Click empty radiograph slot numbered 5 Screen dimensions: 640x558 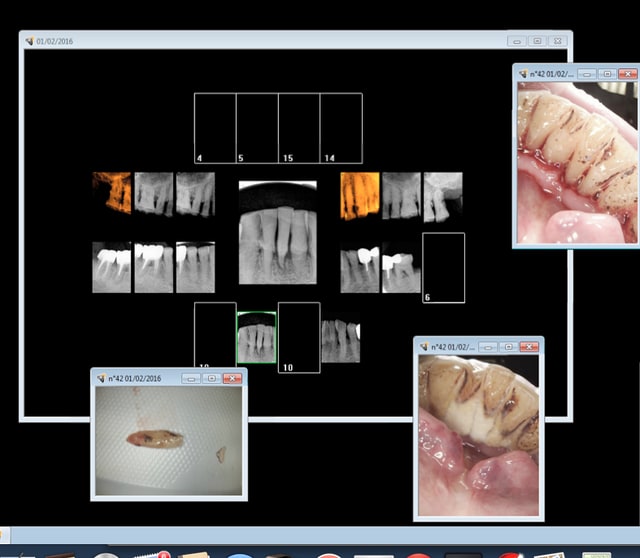(x=256, y=127)
